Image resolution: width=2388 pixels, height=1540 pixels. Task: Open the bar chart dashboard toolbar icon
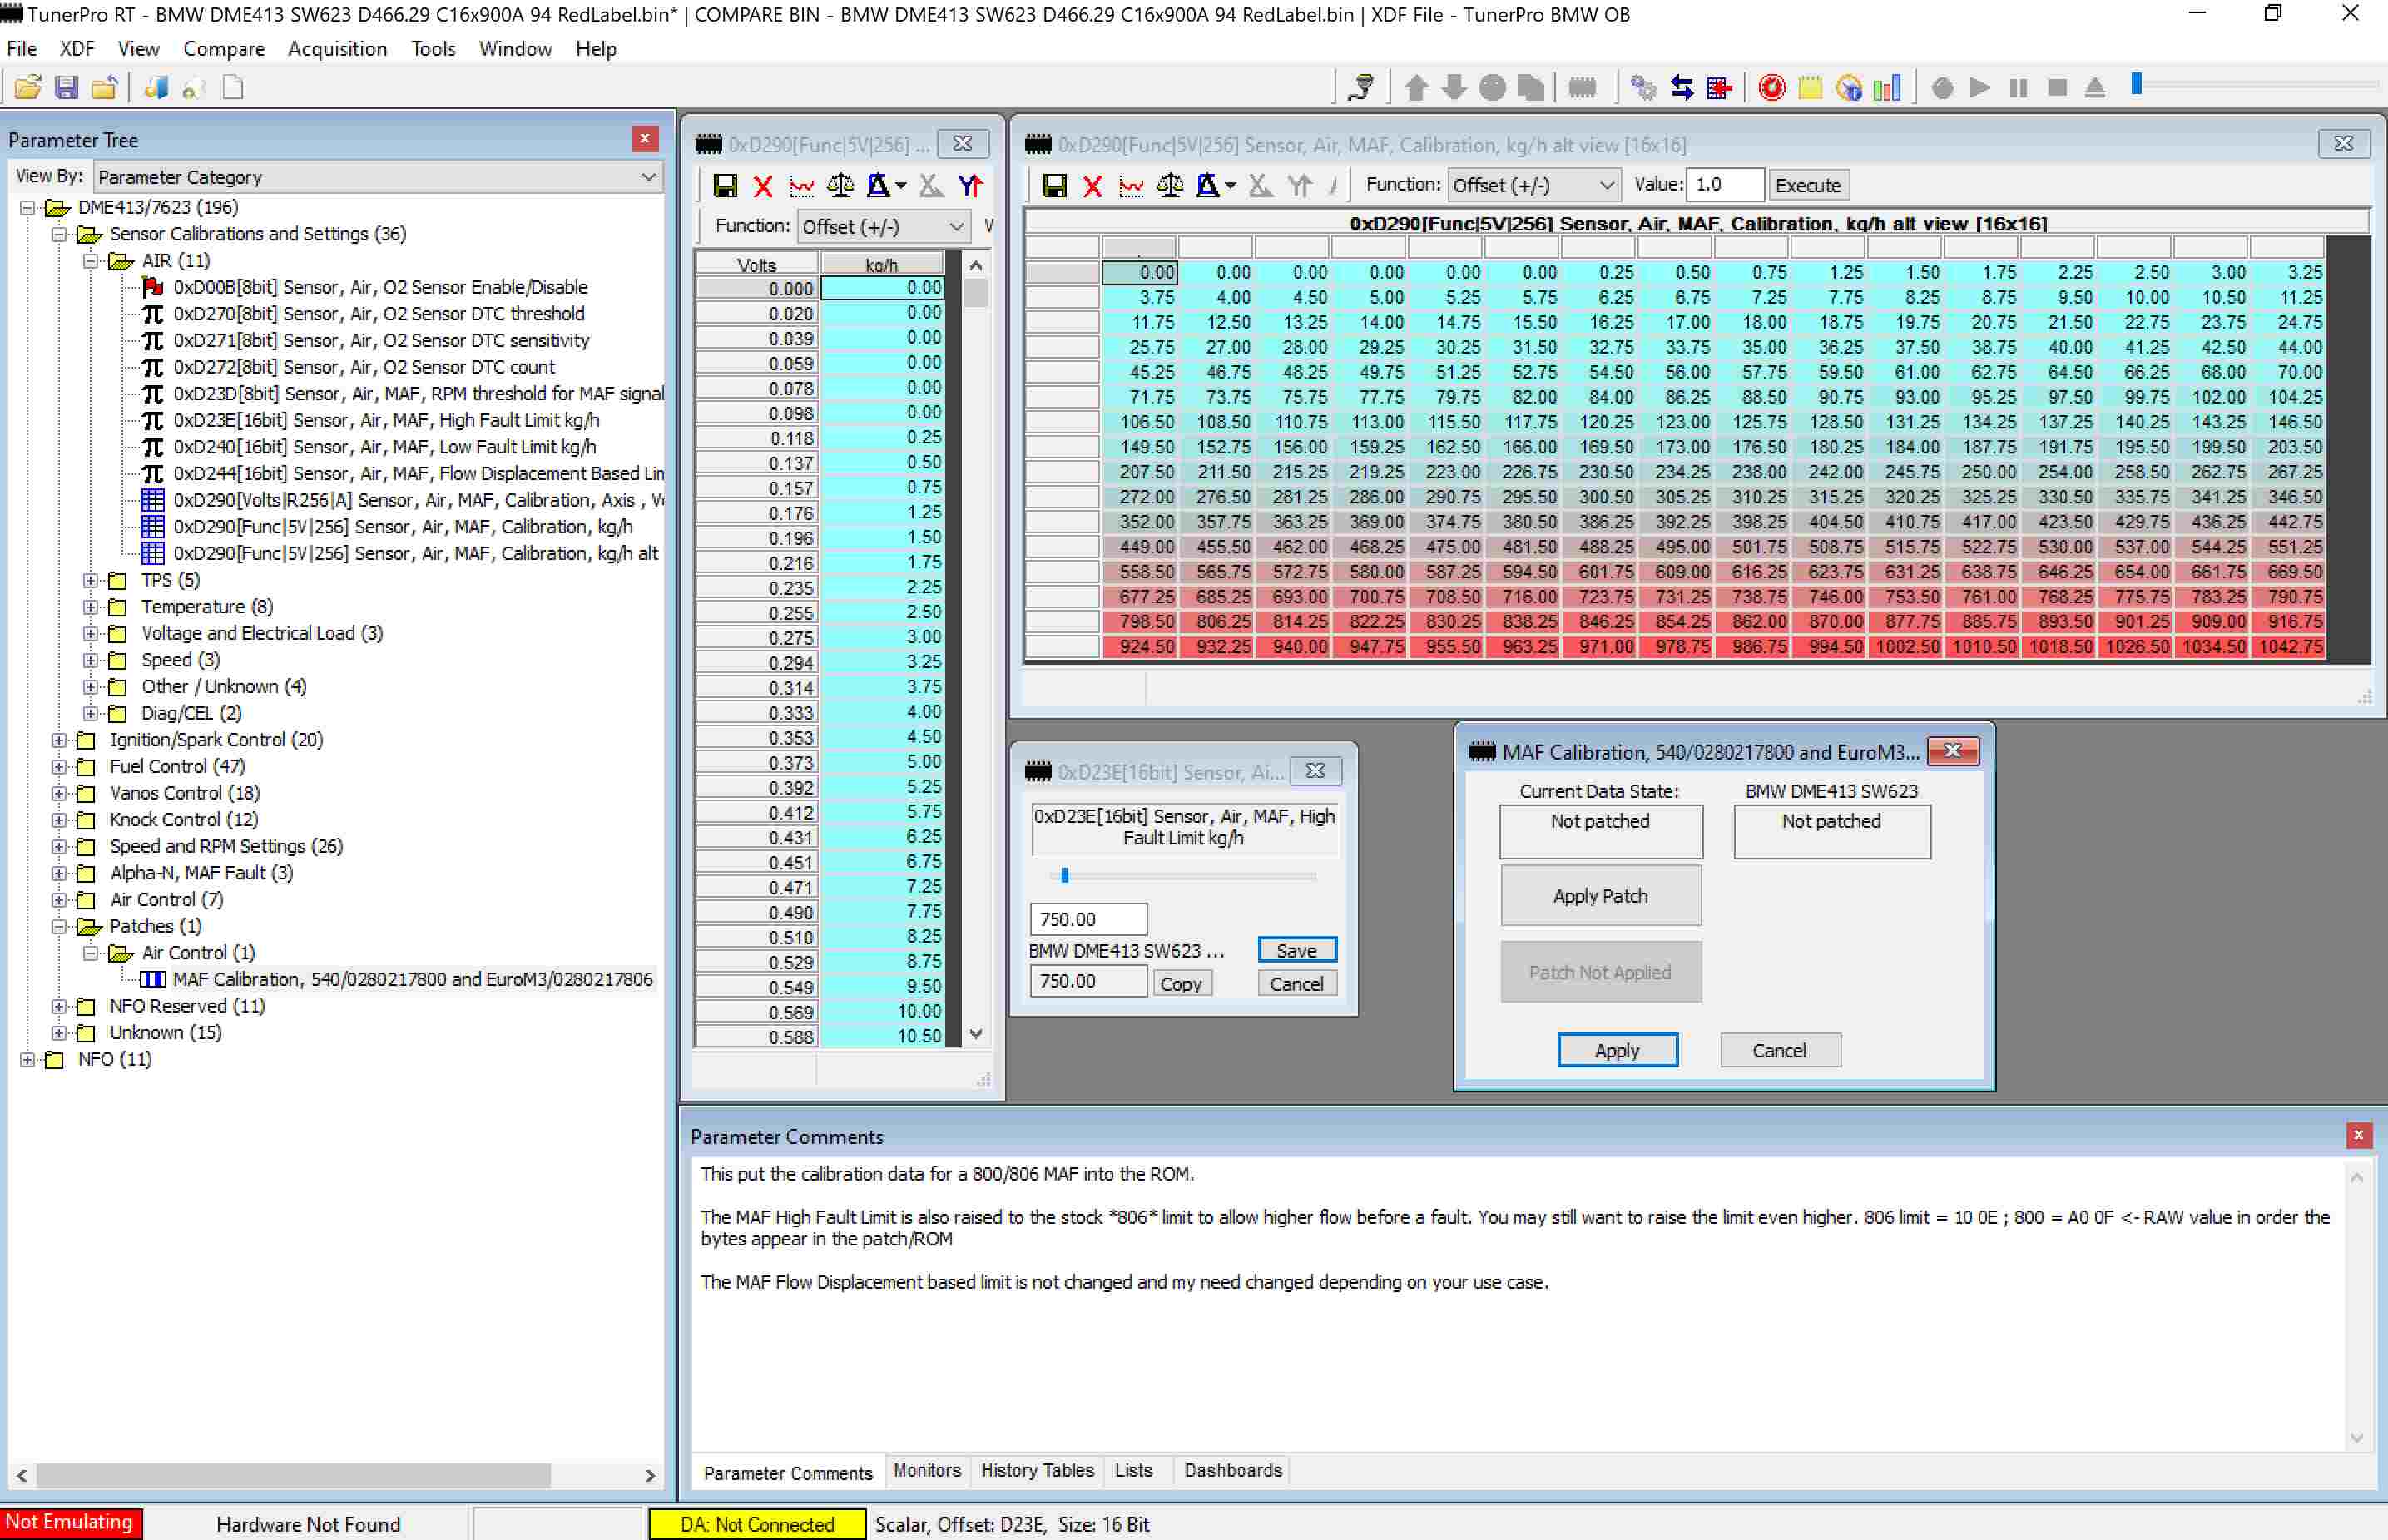[1886, 88]
